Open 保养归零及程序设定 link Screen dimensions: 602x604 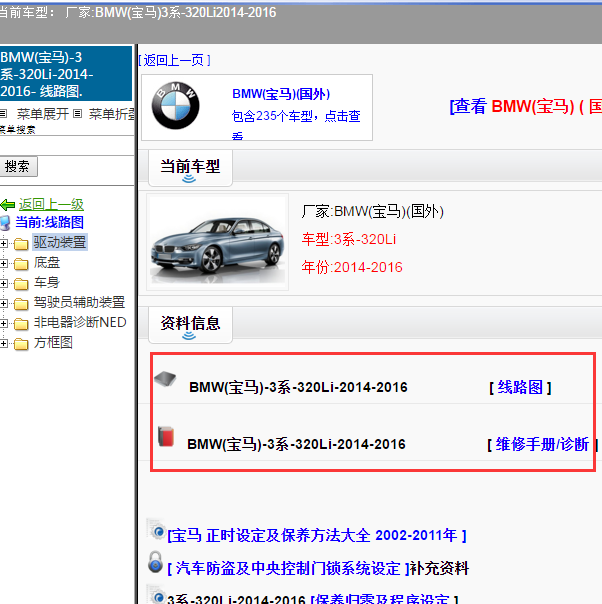384,599
